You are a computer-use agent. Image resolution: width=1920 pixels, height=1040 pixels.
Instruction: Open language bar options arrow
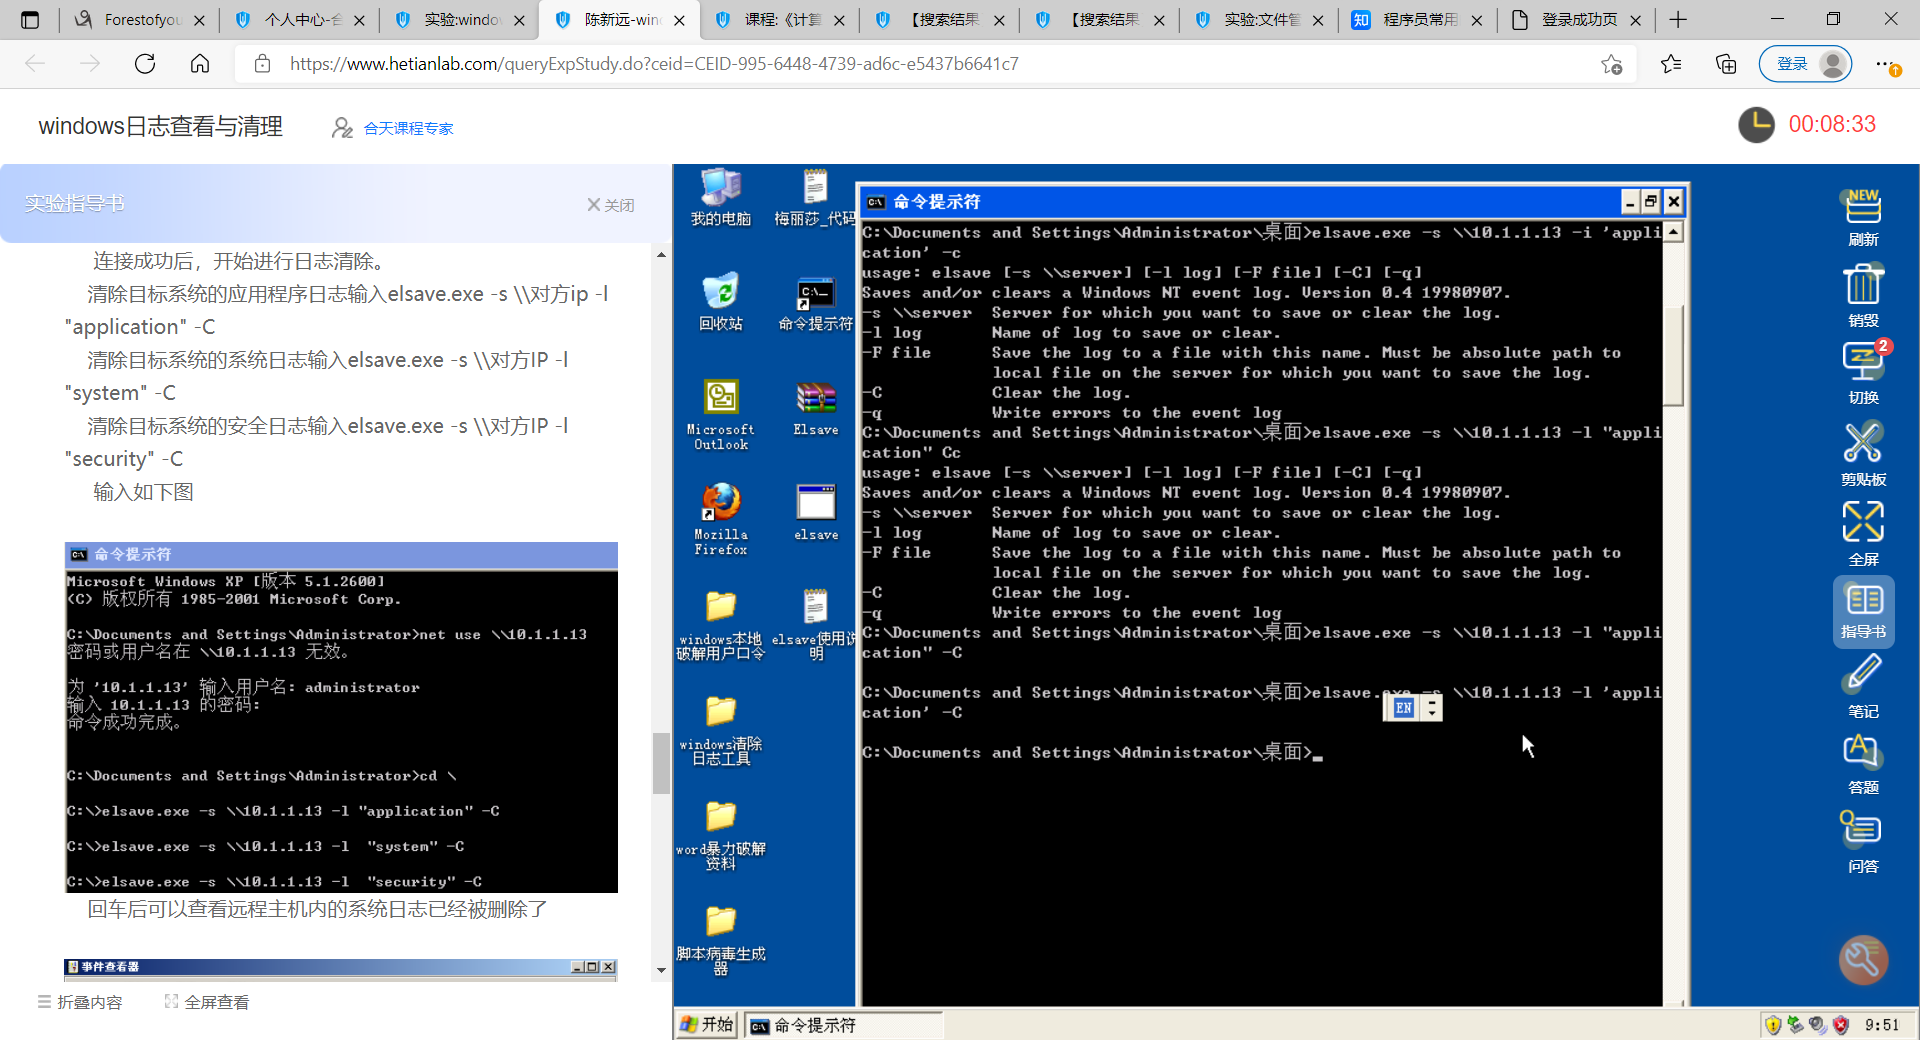point(1433,708)
